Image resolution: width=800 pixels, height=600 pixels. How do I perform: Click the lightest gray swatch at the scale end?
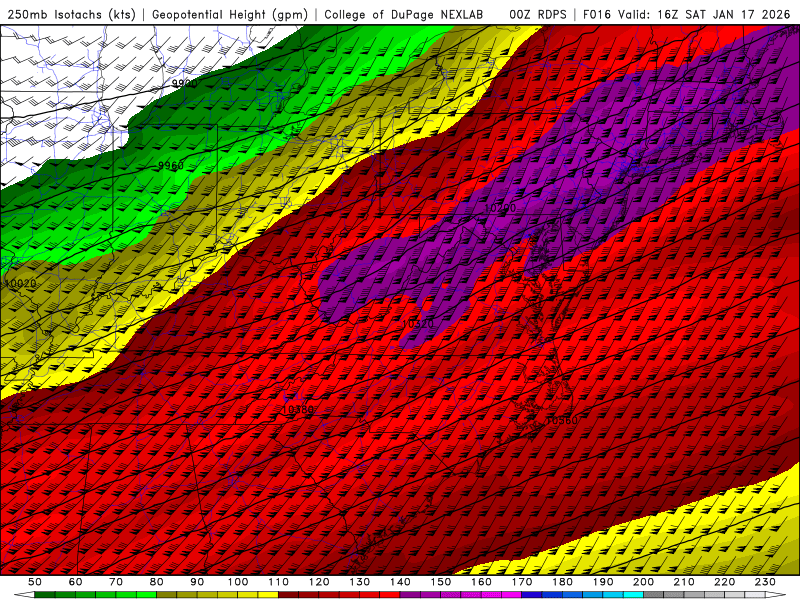755,595
